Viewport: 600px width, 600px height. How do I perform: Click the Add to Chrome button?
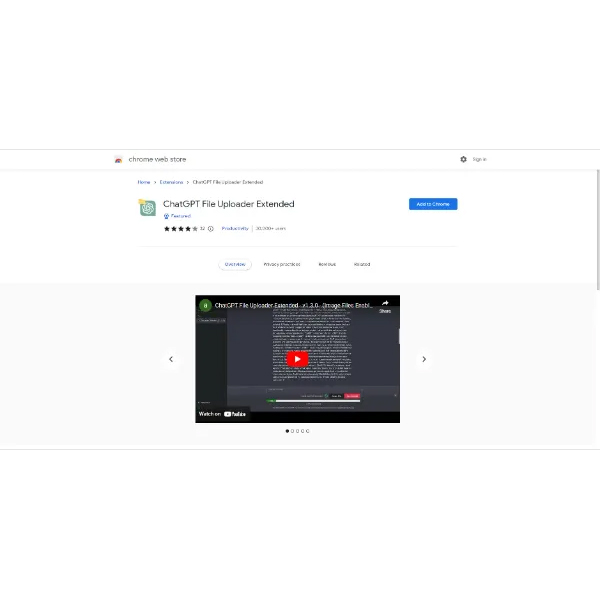pos(433,204)
